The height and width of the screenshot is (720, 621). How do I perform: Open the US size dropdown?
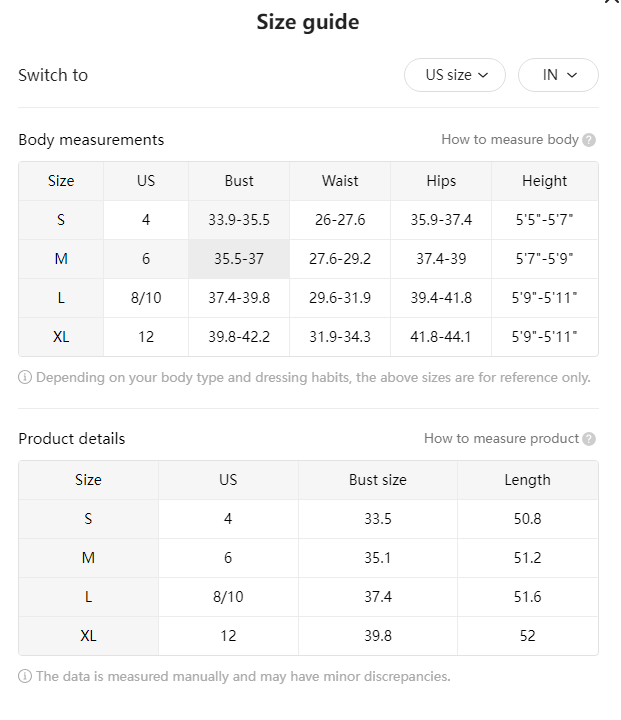[x=455, y=75]
